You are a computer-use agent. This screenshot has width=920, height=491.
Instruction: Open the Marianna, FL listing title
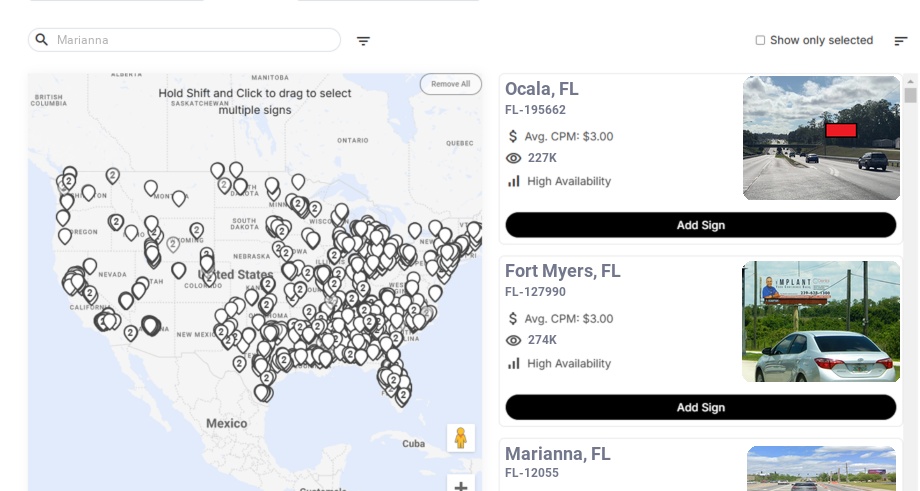[x=557, y=454]
